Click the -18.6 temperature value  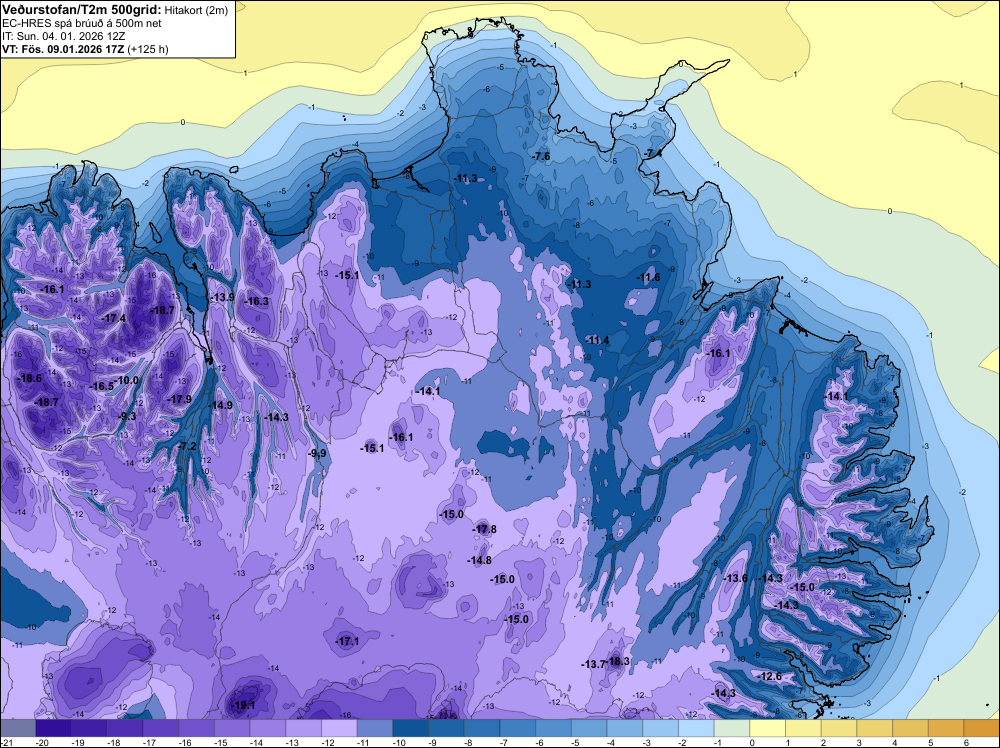(x=29, y=378)
